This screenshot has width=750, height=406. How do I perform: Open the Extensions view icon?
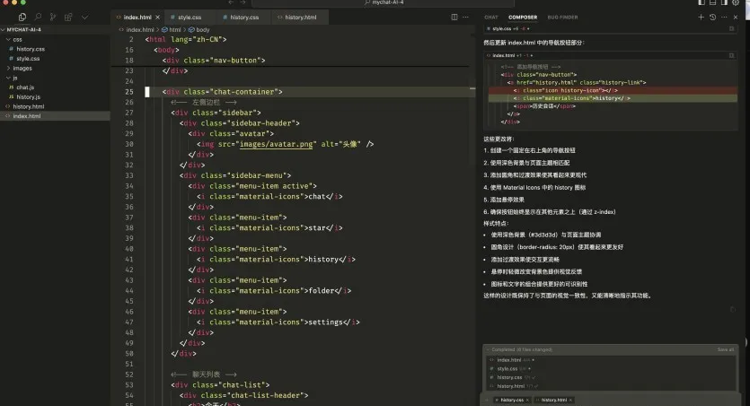pyautogui.click(x=68, y=17)
